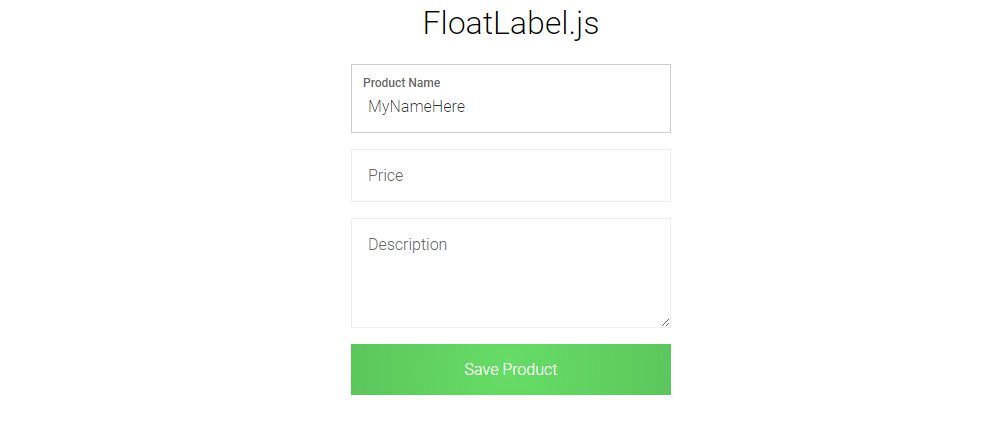Click the green Save Product button's right edge
Screen dimensions: 1000x430
(664, 370)
